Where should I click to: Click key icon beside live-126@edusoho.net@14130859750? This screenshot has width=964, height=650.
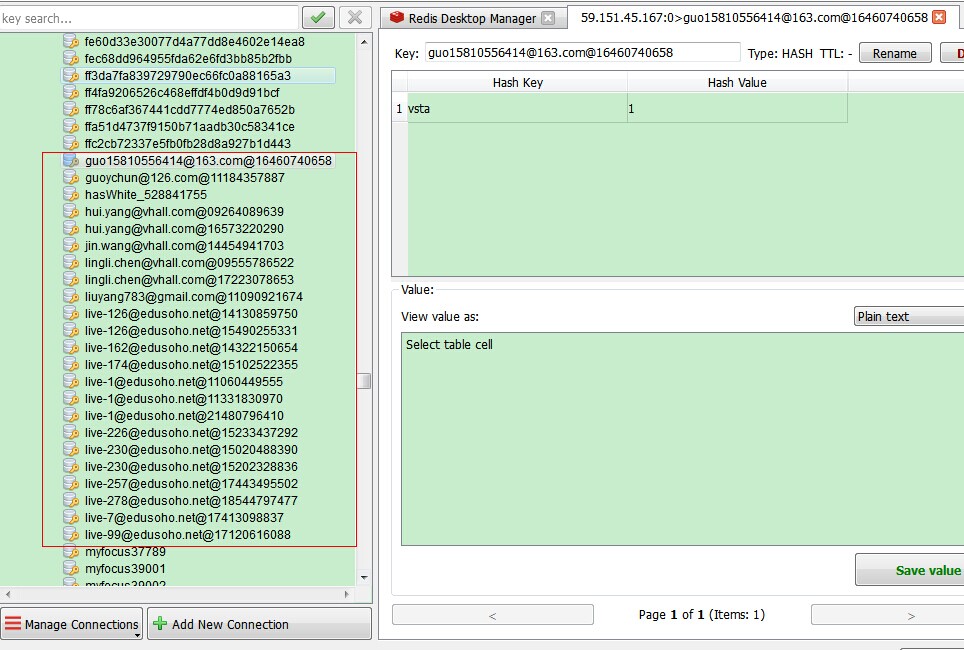[x=71, y=314]
